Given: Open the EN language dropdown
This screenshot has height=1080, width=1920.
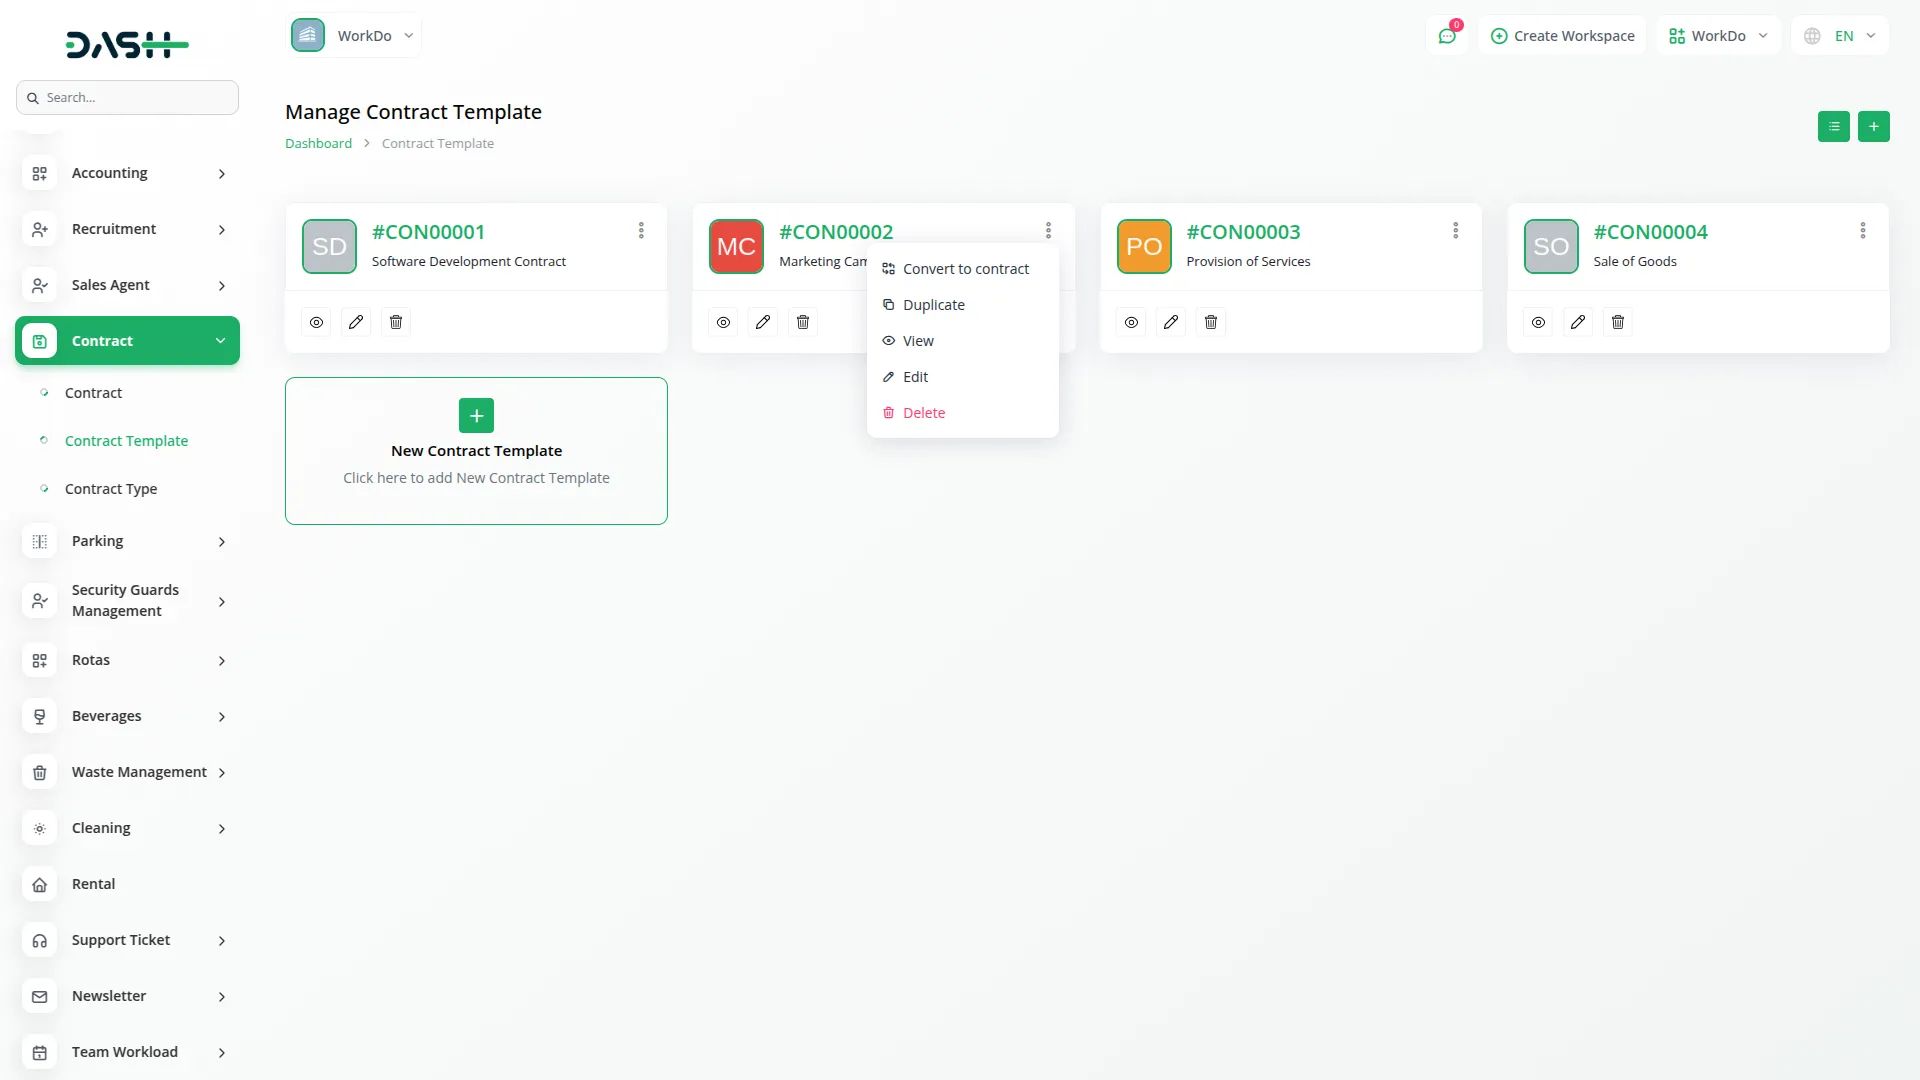Looking at the screenshot, I should [1841, 36].
